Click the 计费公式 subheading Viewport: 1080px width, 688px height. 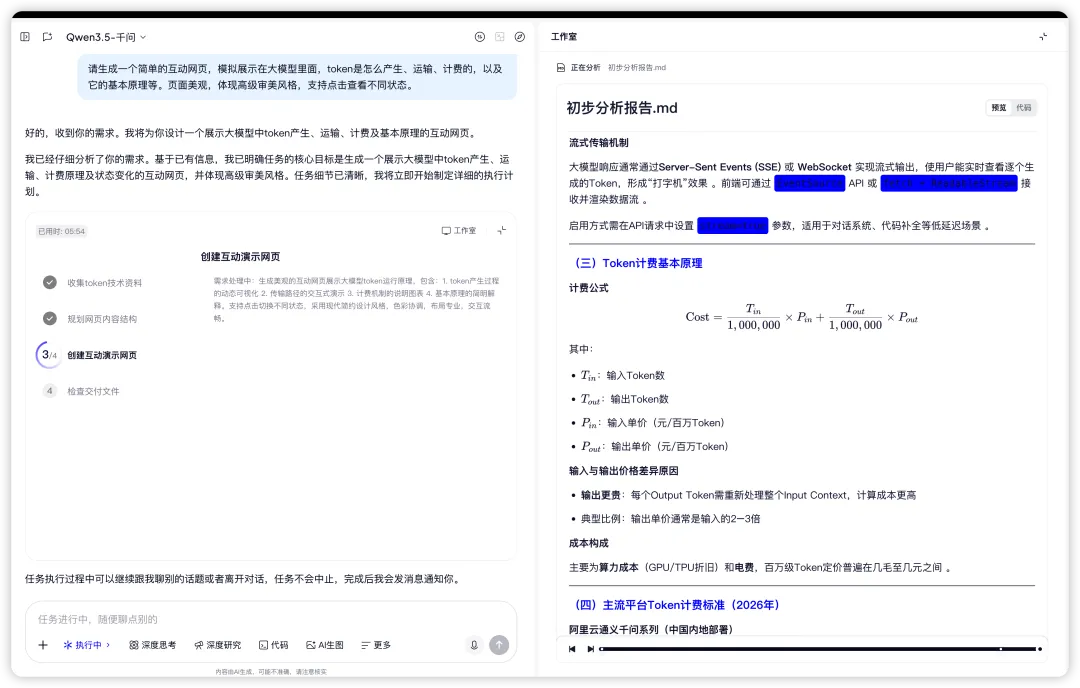click(x=589, y=288)
